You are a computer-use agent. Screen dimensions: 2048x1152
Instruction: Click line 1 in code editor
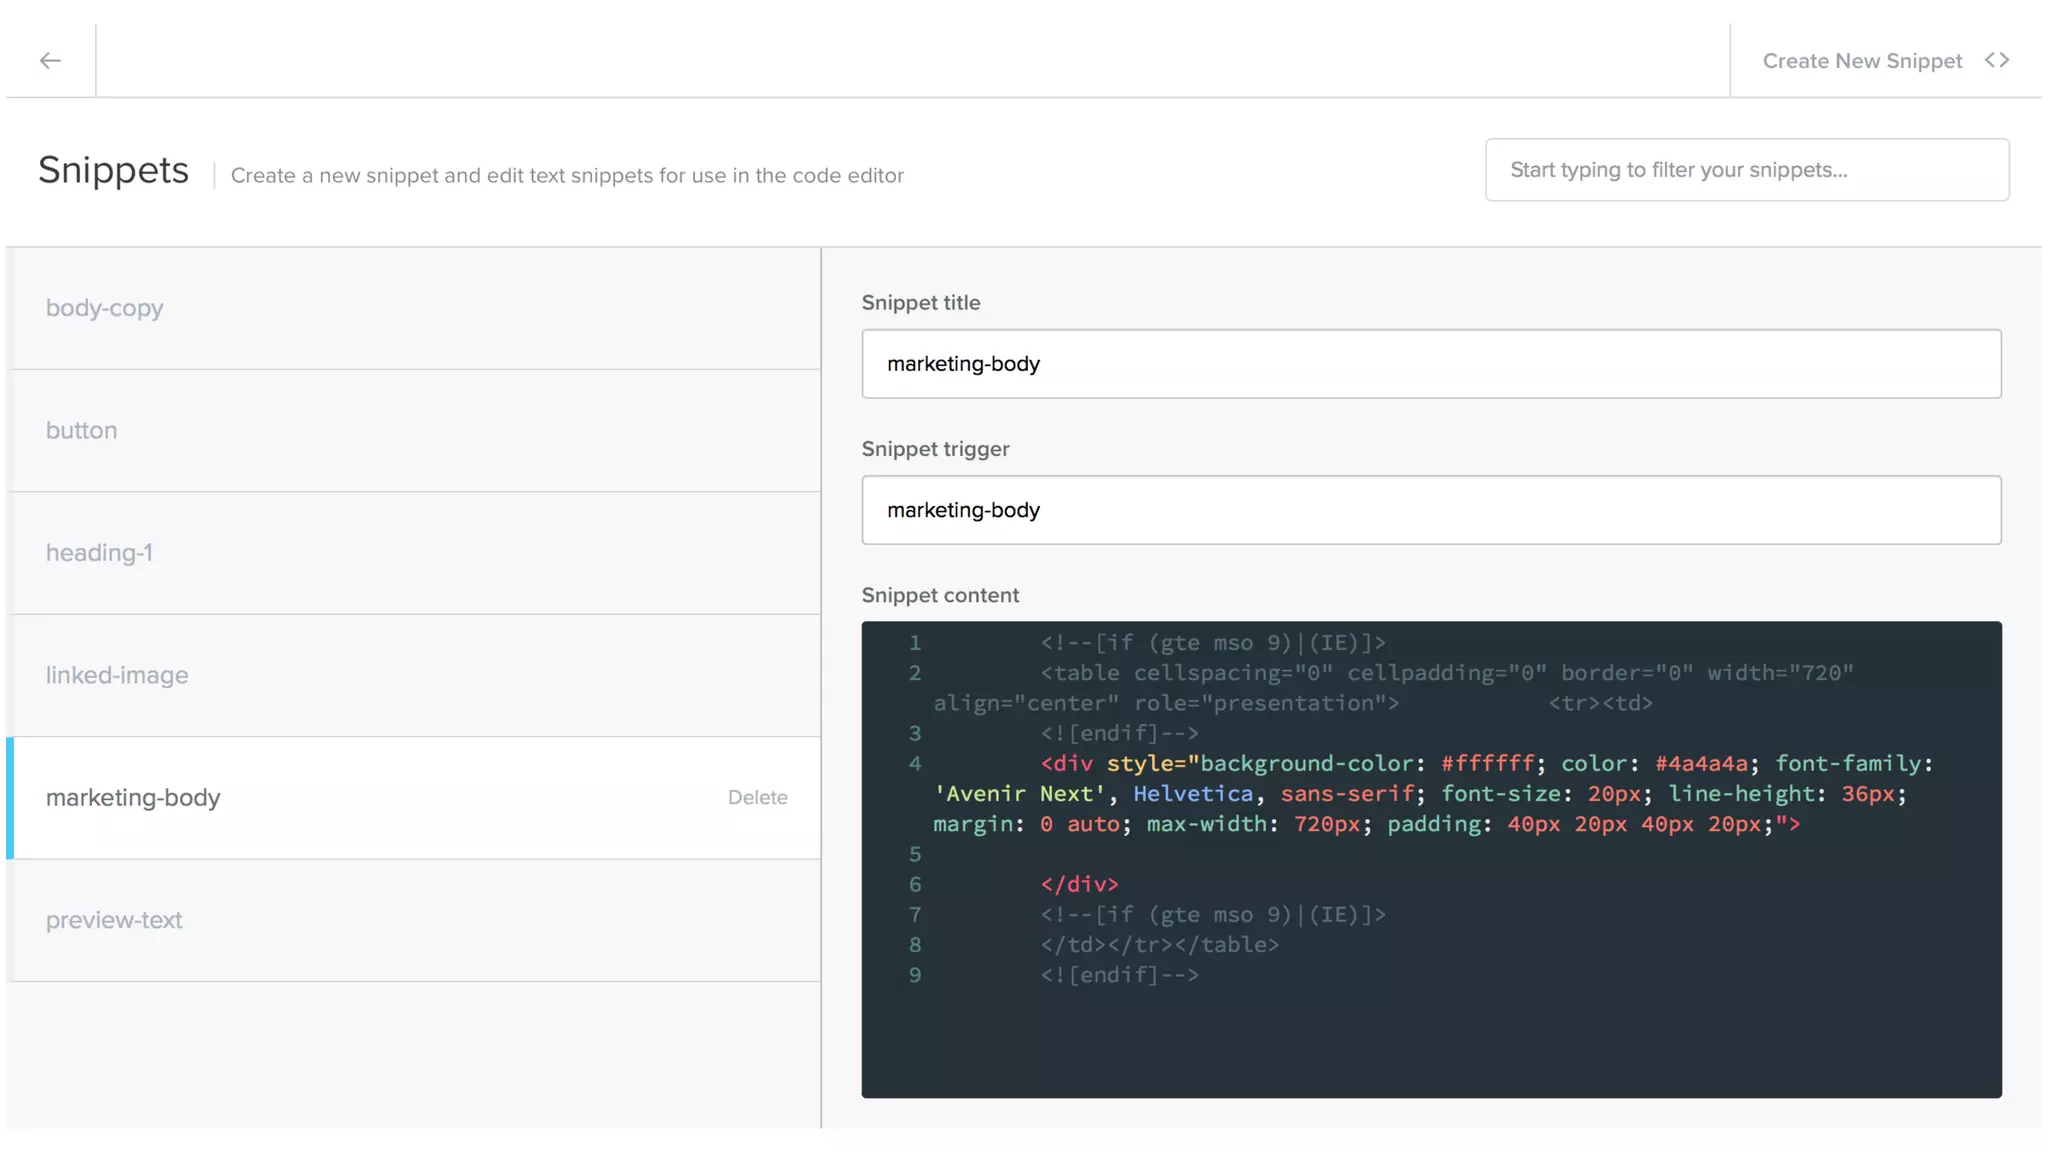click(1212, 643)
